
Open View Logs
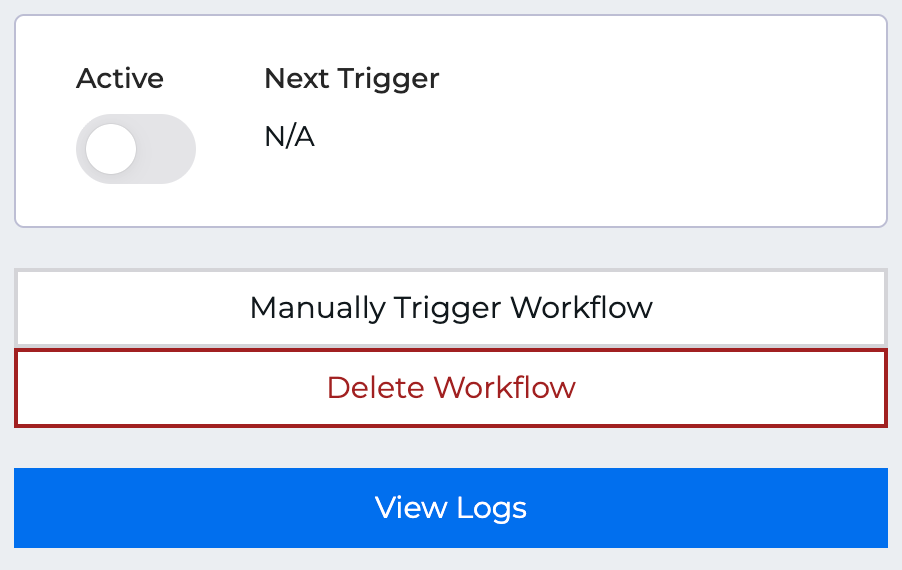tap(451, 508)
